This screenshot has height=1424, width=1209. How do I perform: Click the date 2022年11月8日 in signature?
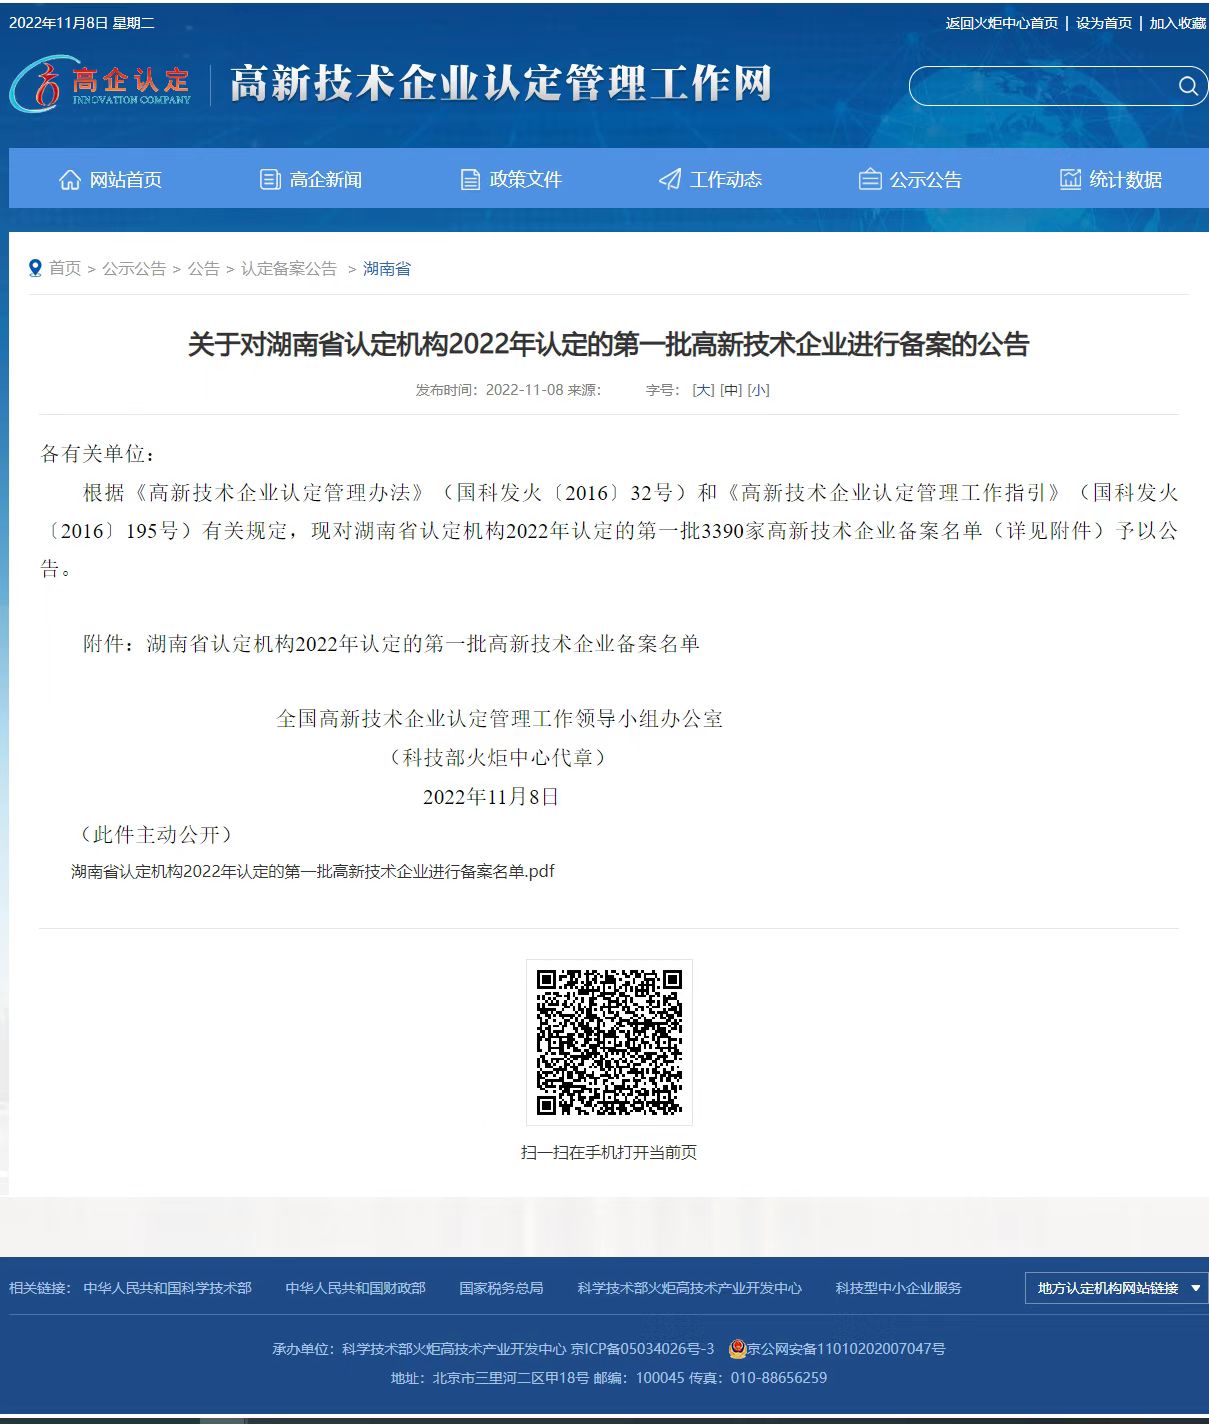click(491, 796)
